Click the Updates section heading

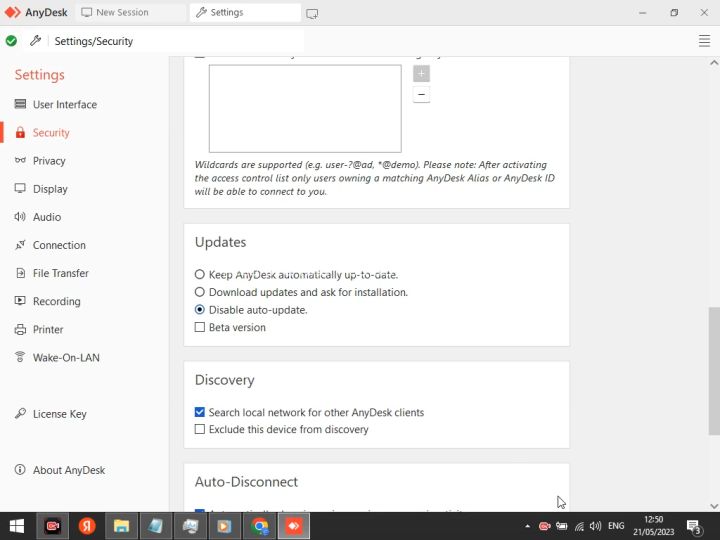click(x=220, y=242)
